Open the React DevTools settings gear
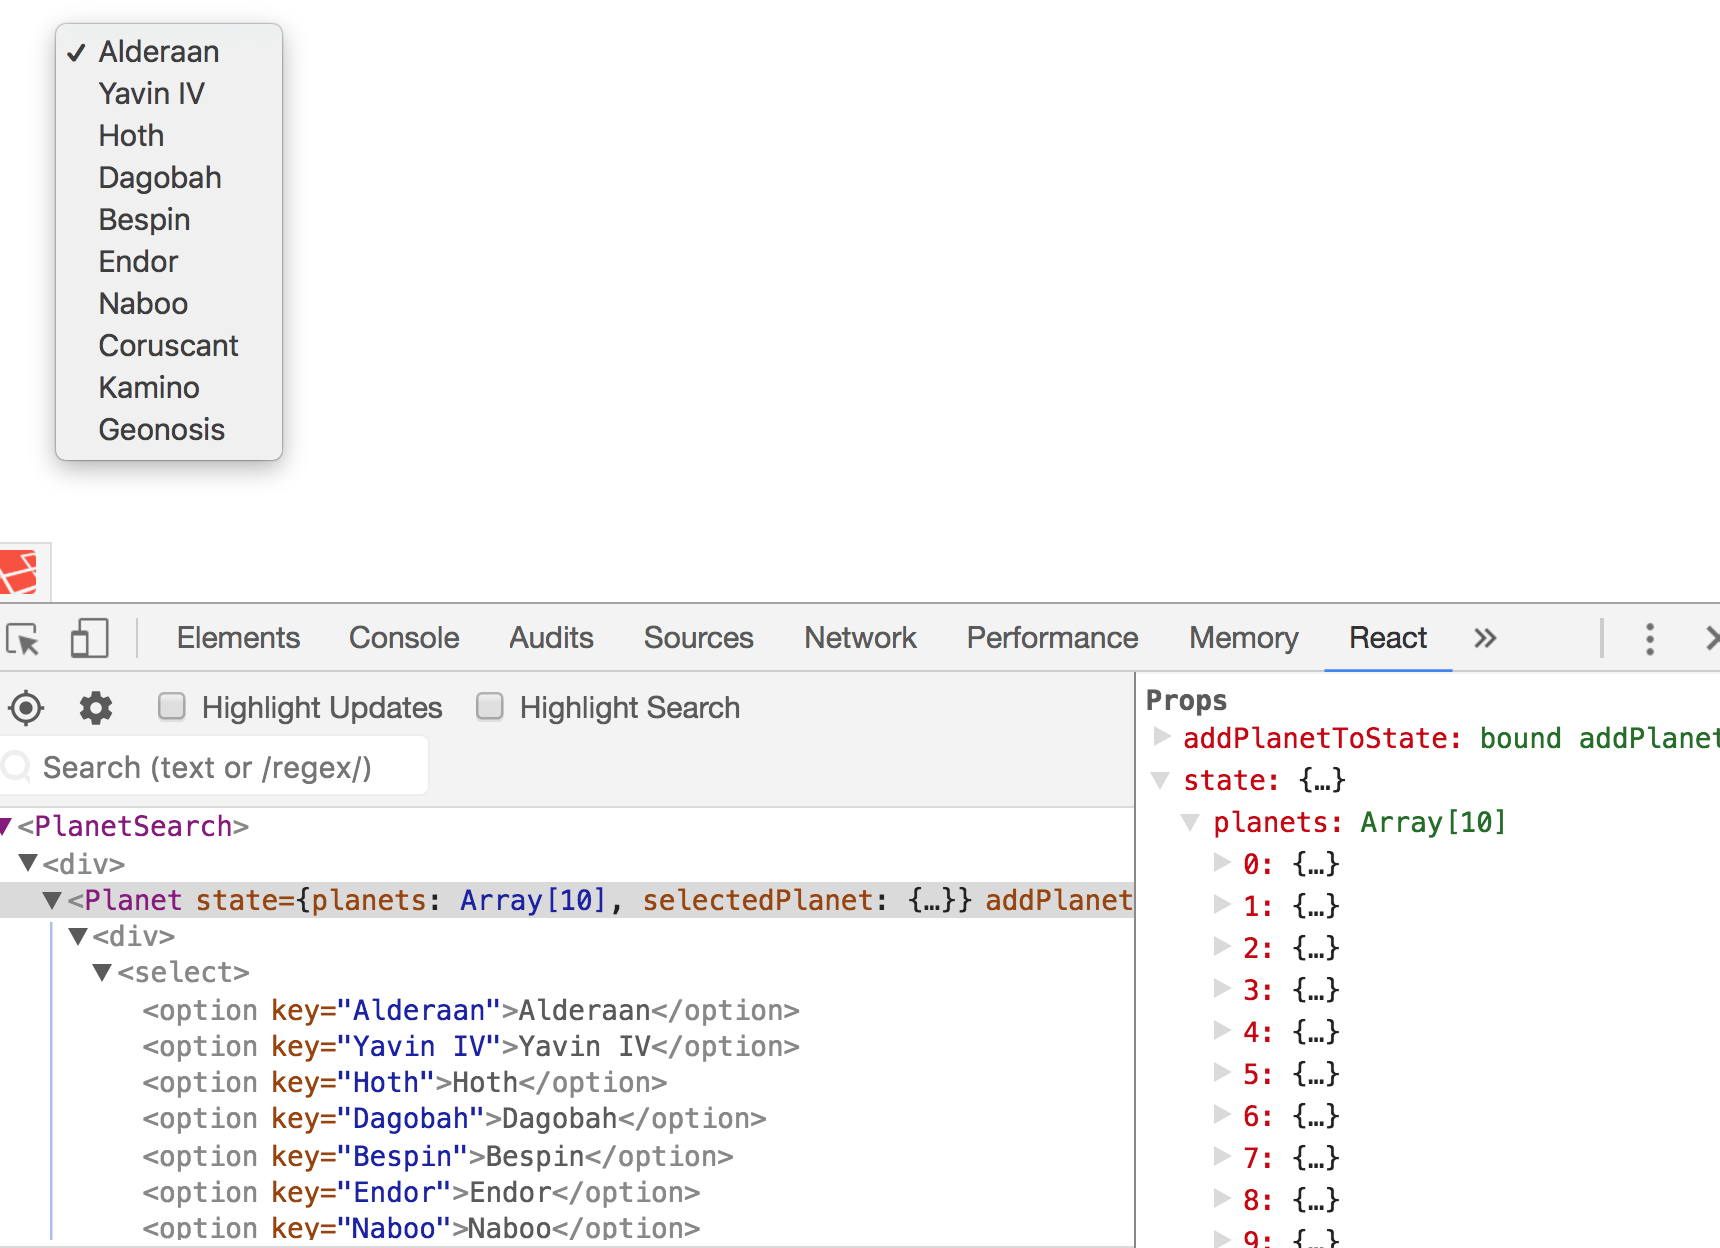The width and height of the screenshot is (1720, 1248). tap(95, 707)
